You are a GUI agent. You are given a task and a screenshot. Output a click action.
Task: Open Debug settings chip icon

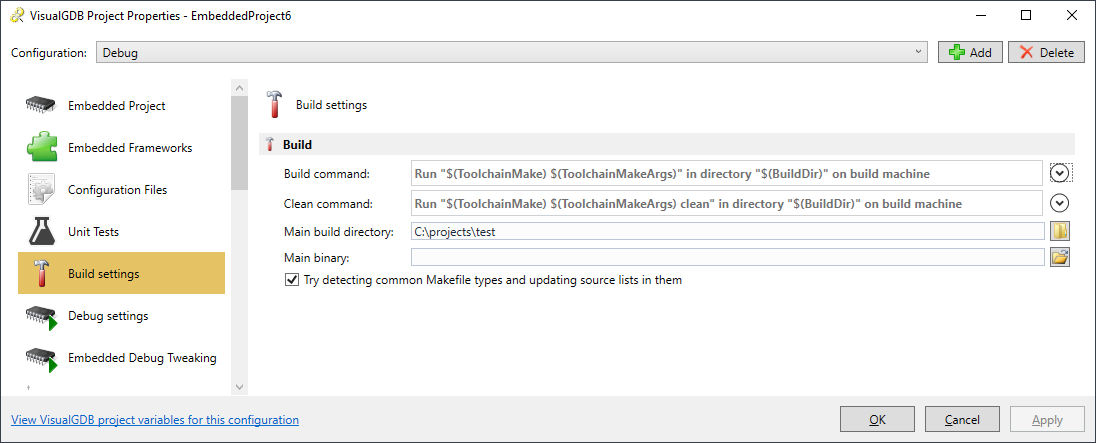pos(41,316)
